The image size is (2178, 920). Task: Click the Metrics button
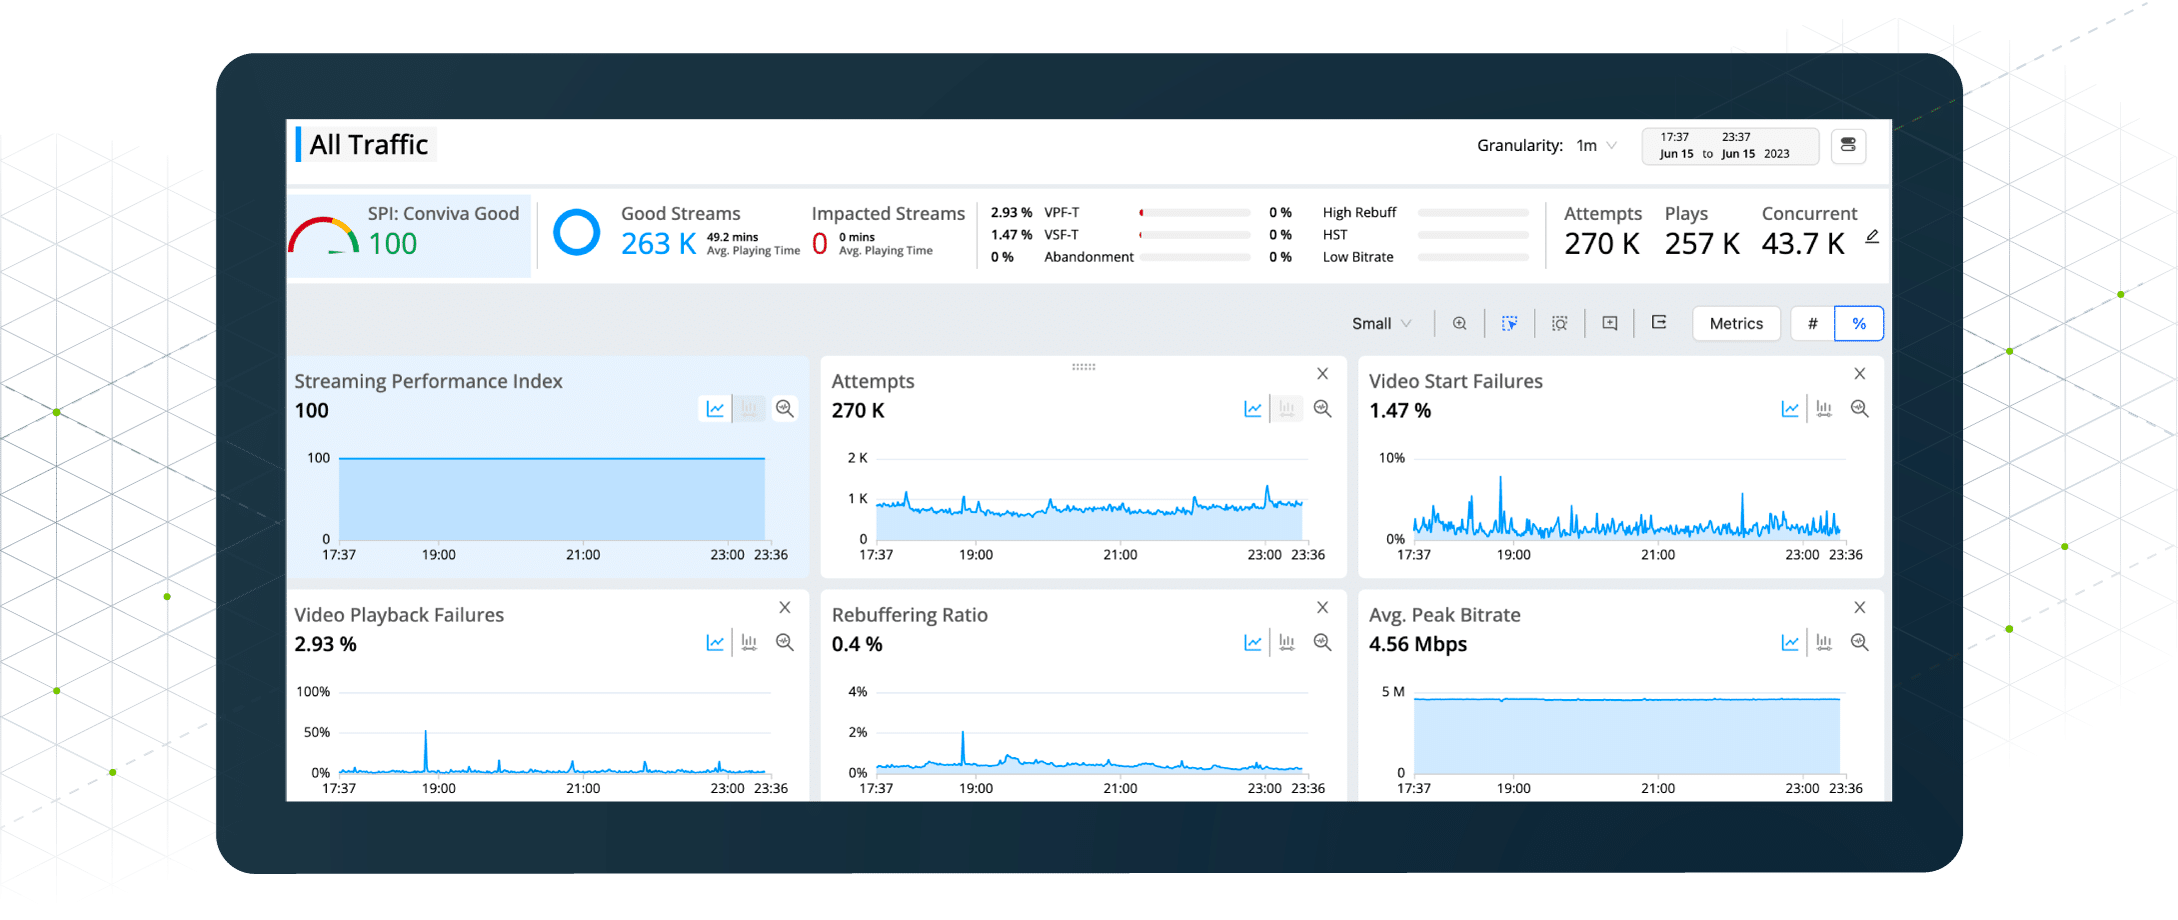tap(1736, 324)
